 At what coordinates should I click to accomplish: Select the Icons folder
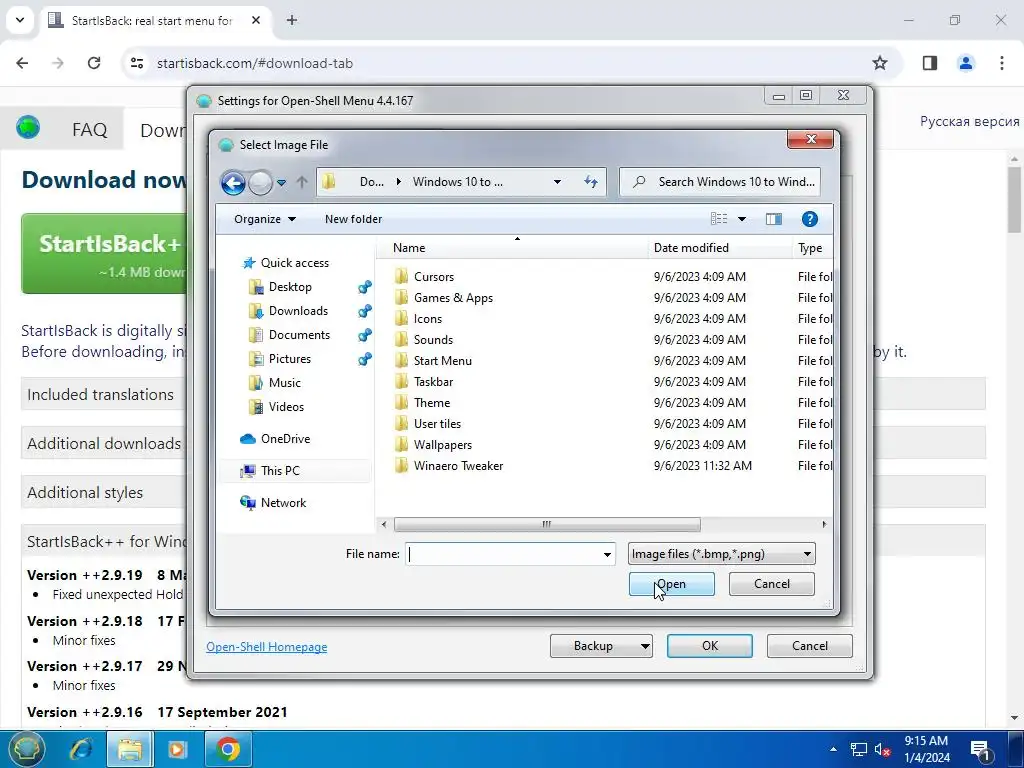(x=428, y=319)
